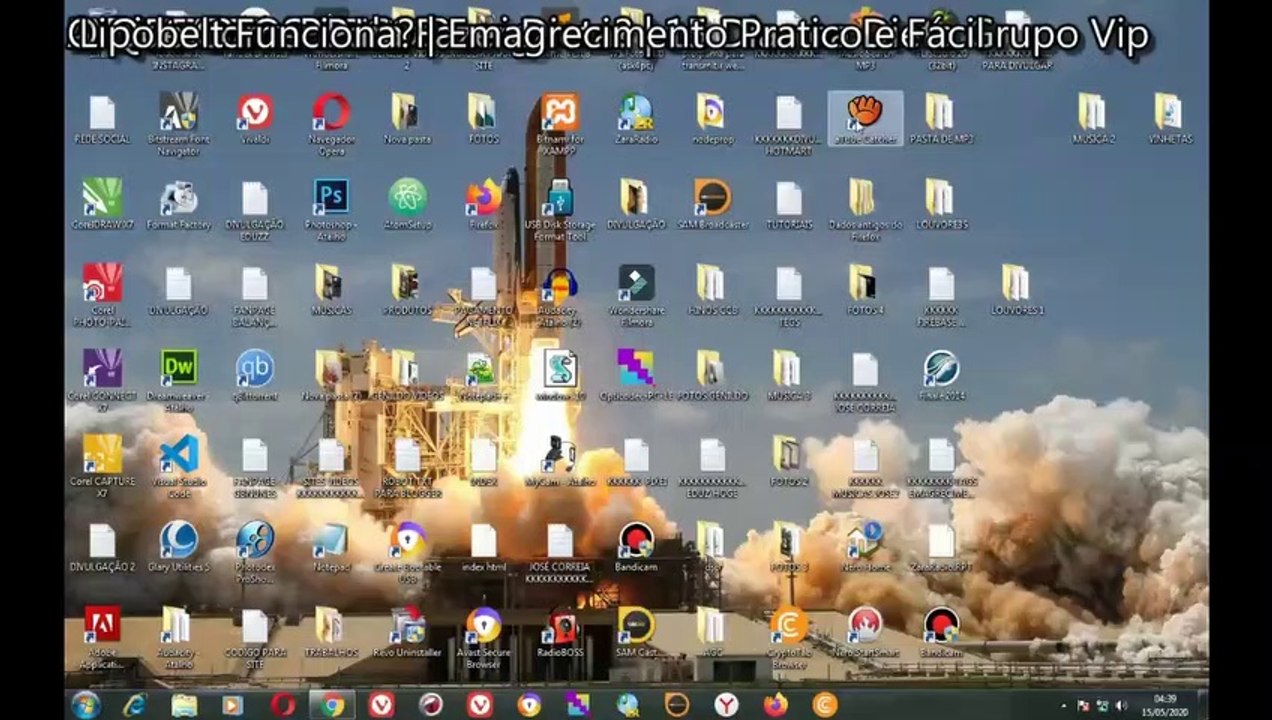Open the taskbar clock and date

[x=1165, y=704]
